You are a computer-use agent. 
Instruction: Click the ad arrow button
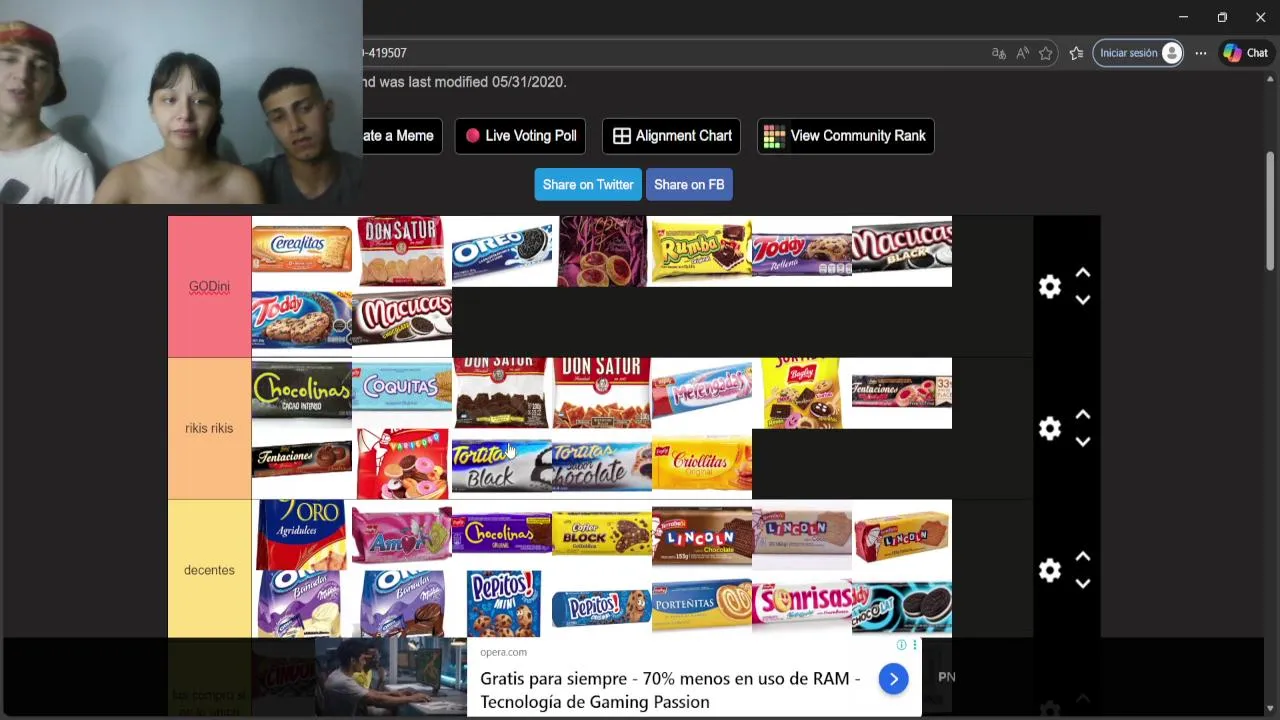coord(893,680)
